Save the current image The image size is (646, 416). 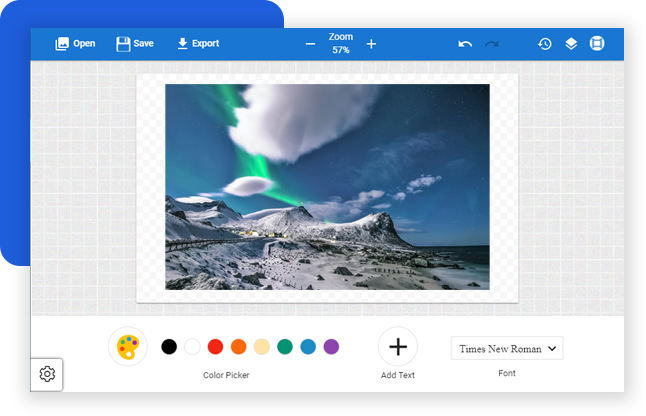135,44
